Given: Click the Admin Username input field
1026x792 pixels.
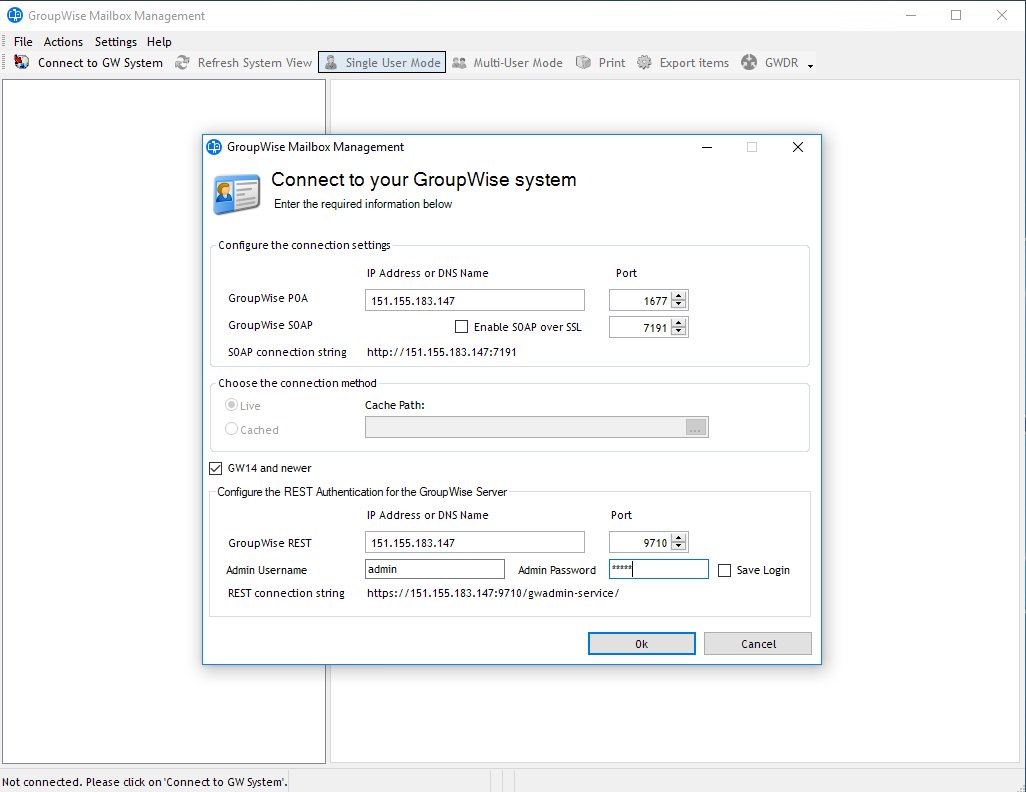Looking at the screenshot, I should coord(435,569).
